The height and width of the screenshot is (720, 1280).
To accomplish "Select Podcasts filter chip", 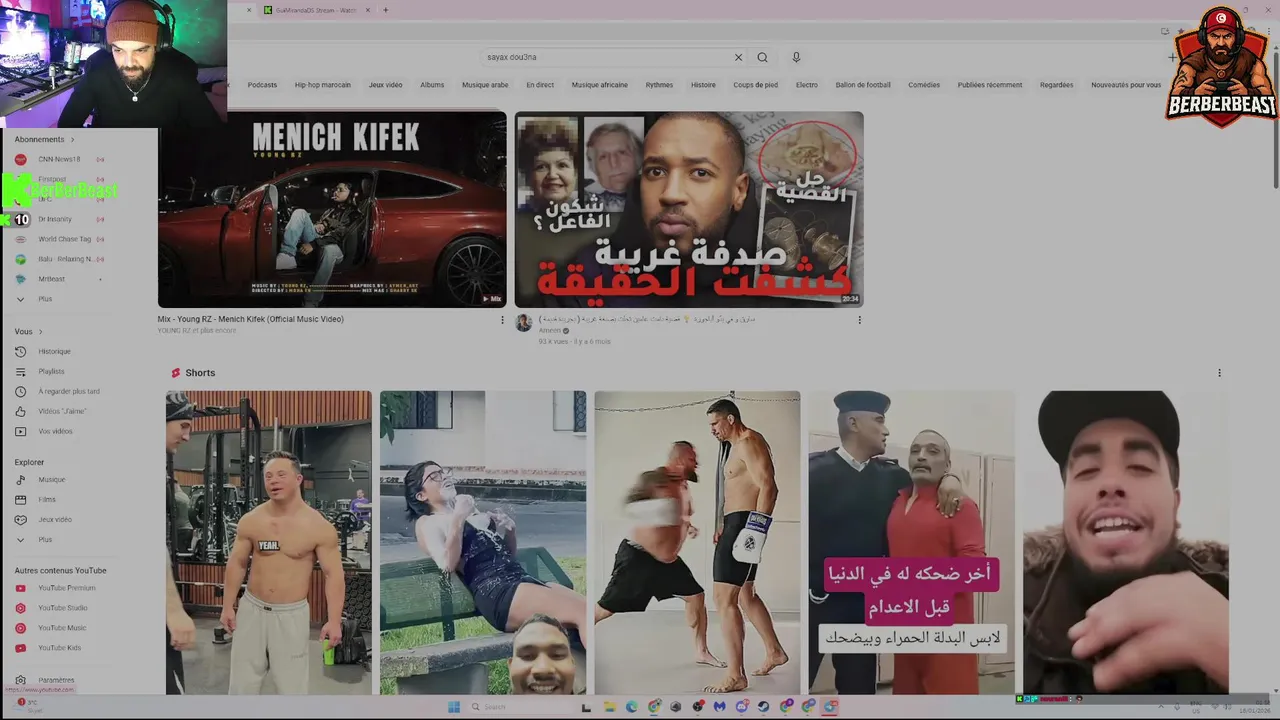I will coord(262,85).
